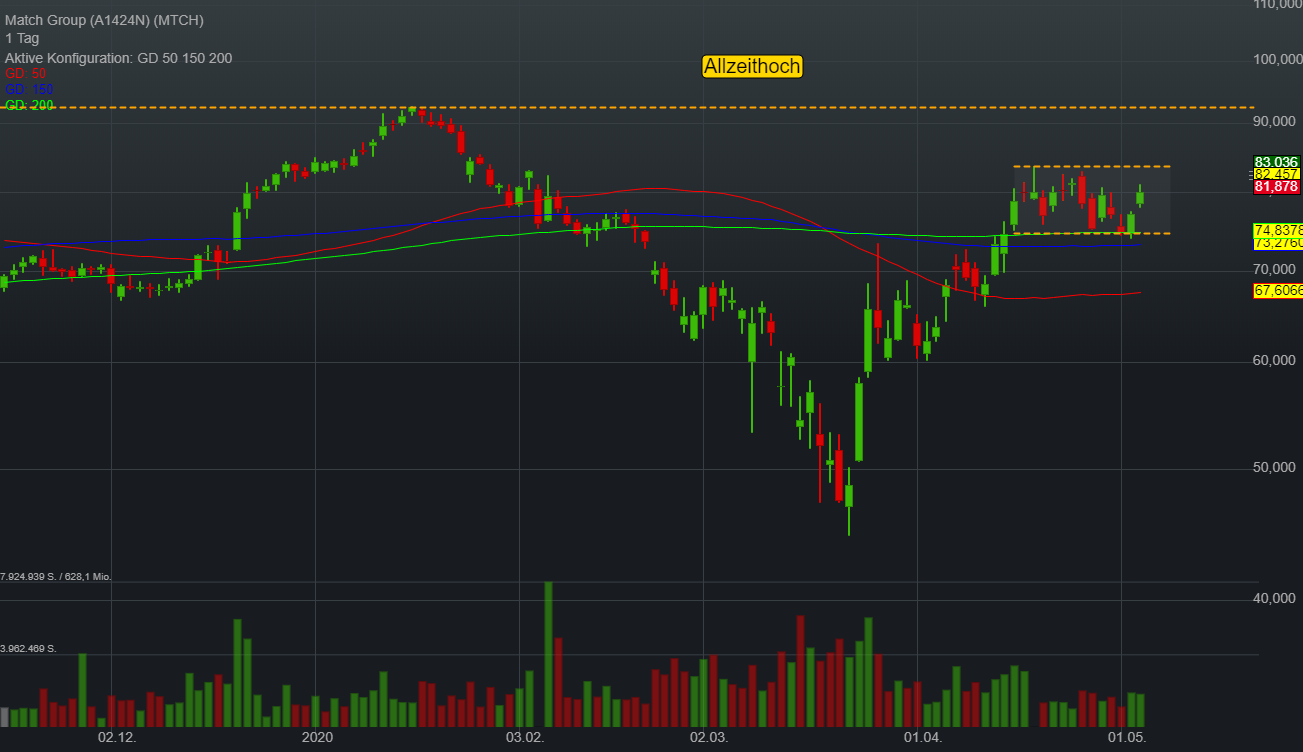This screenshot has width=1303, height=752.
Task: Click the '1 Tag' timeframe label
Action: tap(22, 39)
